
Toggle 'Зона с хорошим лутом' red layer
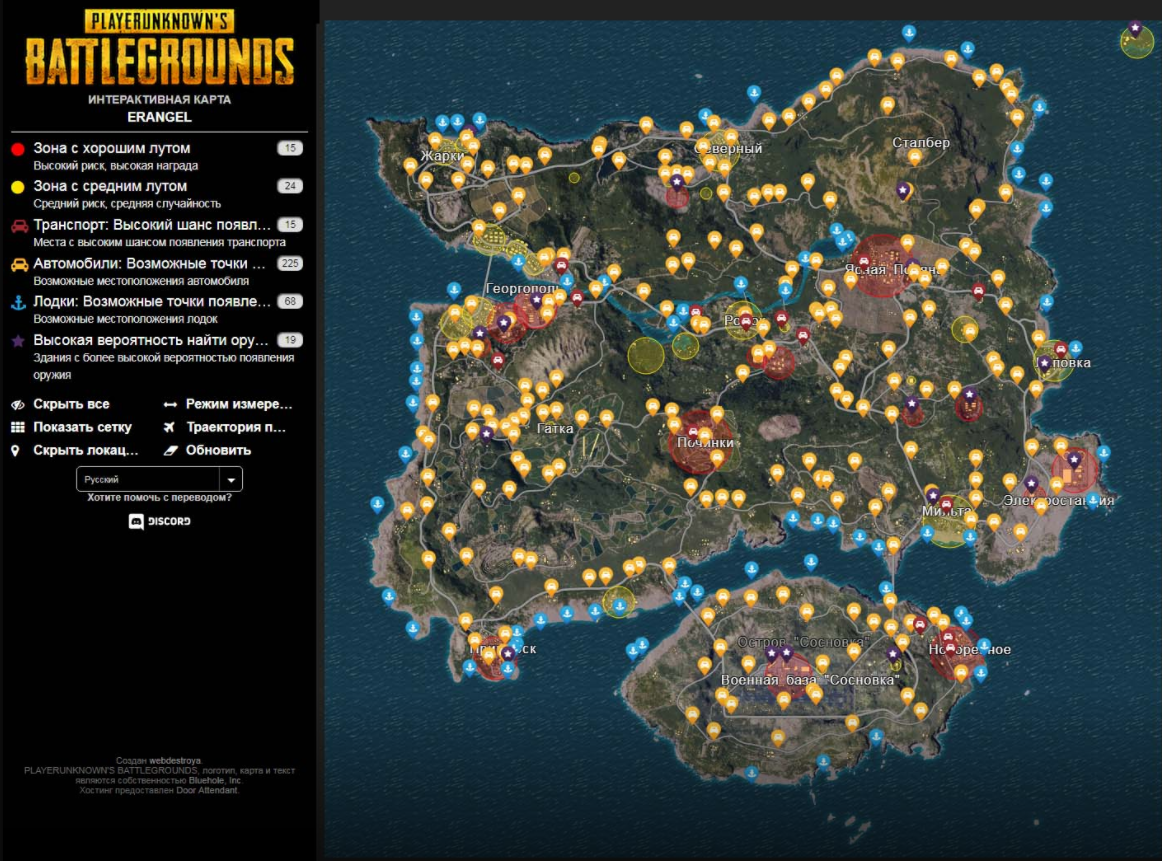pos(159,156)
